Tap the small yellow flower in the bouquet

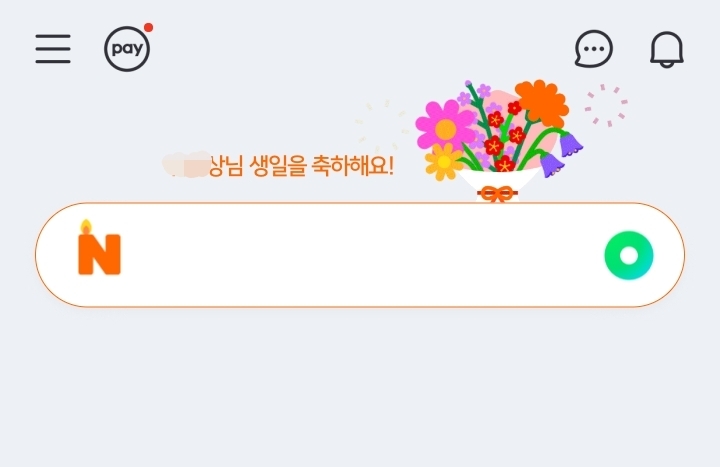click(x=443, y=162)
